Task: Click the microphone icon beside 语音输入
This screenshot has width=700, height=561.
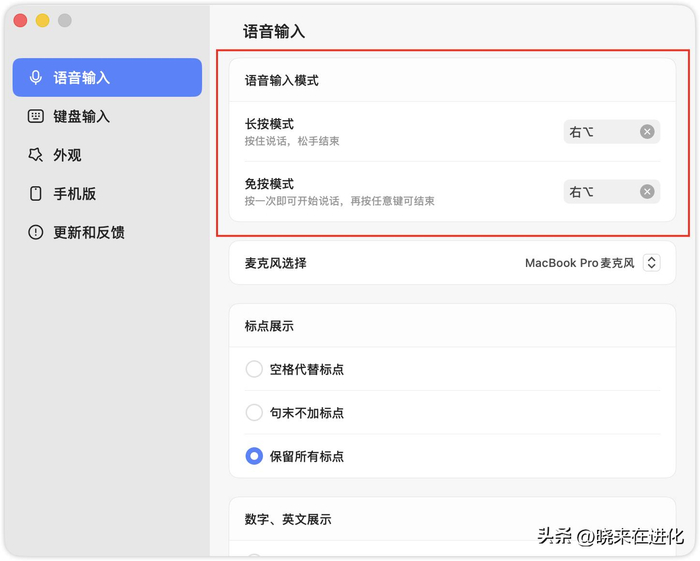Action: click(36, 78)
